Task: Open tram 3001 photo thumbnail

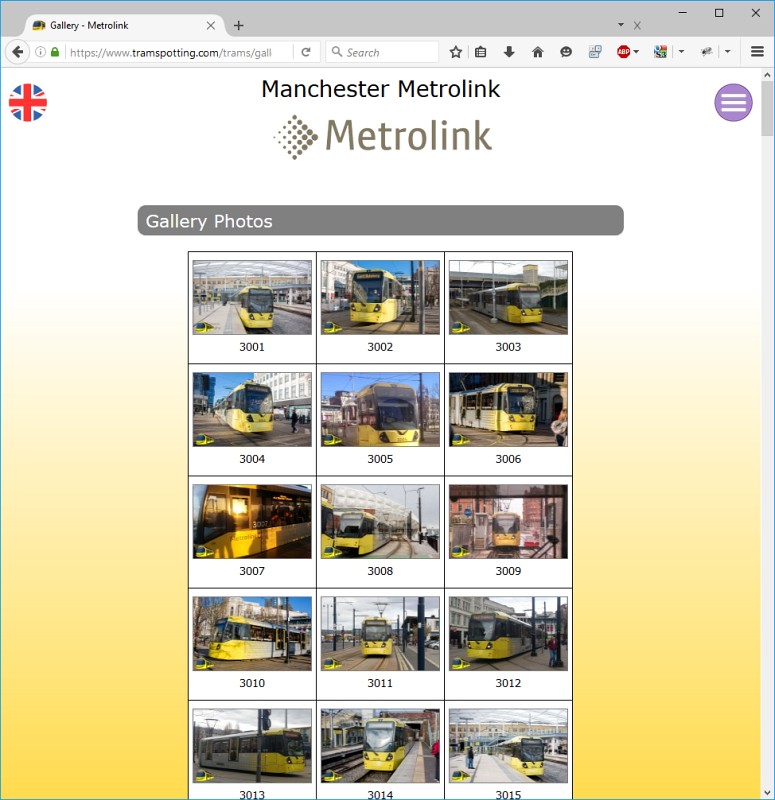Action: click(252, 297)
